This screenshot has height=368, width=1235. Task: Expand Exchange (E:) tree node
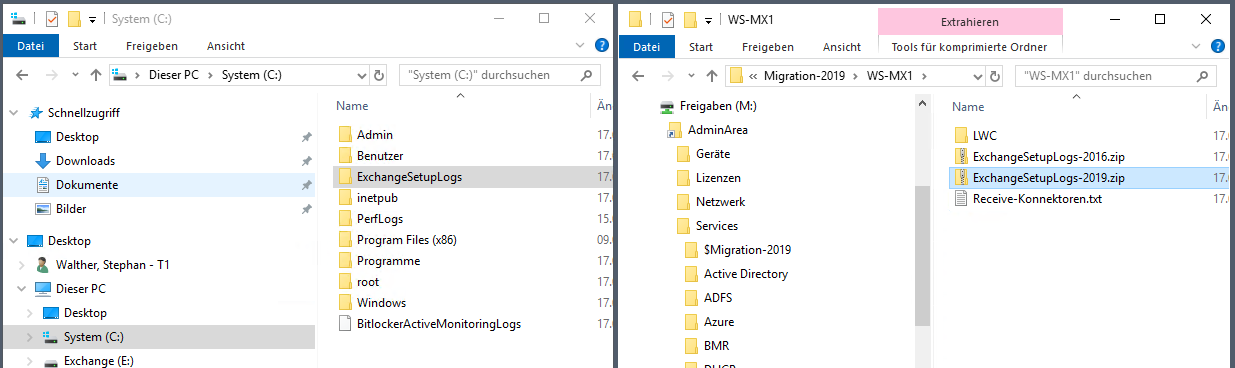[x=30, y=361]
